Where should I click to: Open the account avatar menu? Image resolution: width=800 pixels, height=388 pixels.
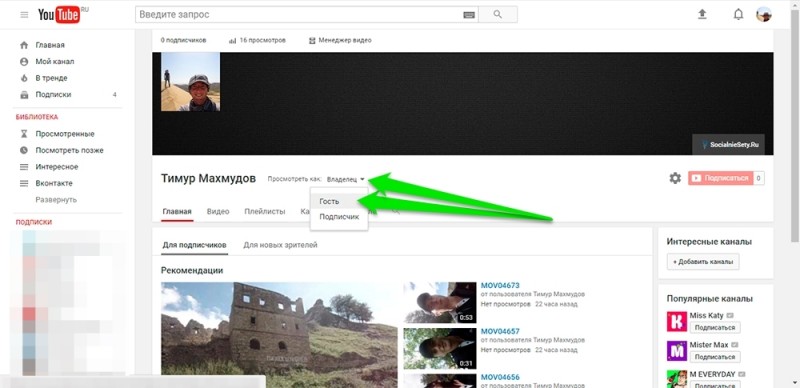[763, 14]
